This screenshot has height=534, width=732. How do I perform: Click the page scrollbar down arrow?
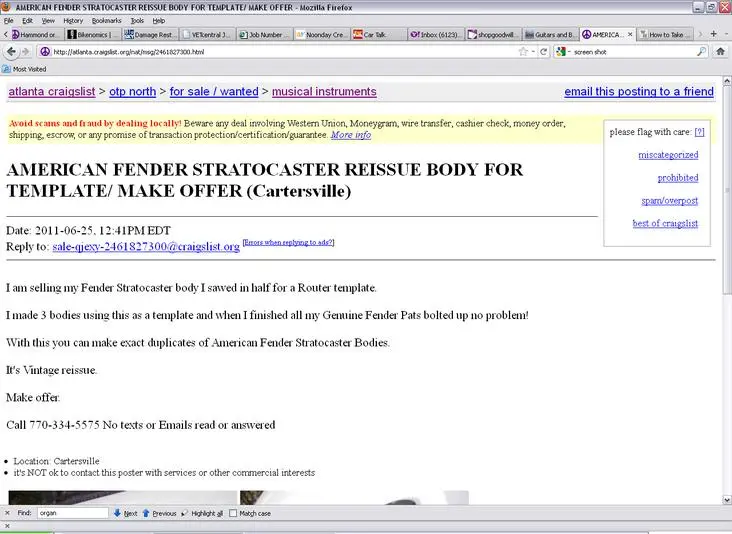point(727,499)
